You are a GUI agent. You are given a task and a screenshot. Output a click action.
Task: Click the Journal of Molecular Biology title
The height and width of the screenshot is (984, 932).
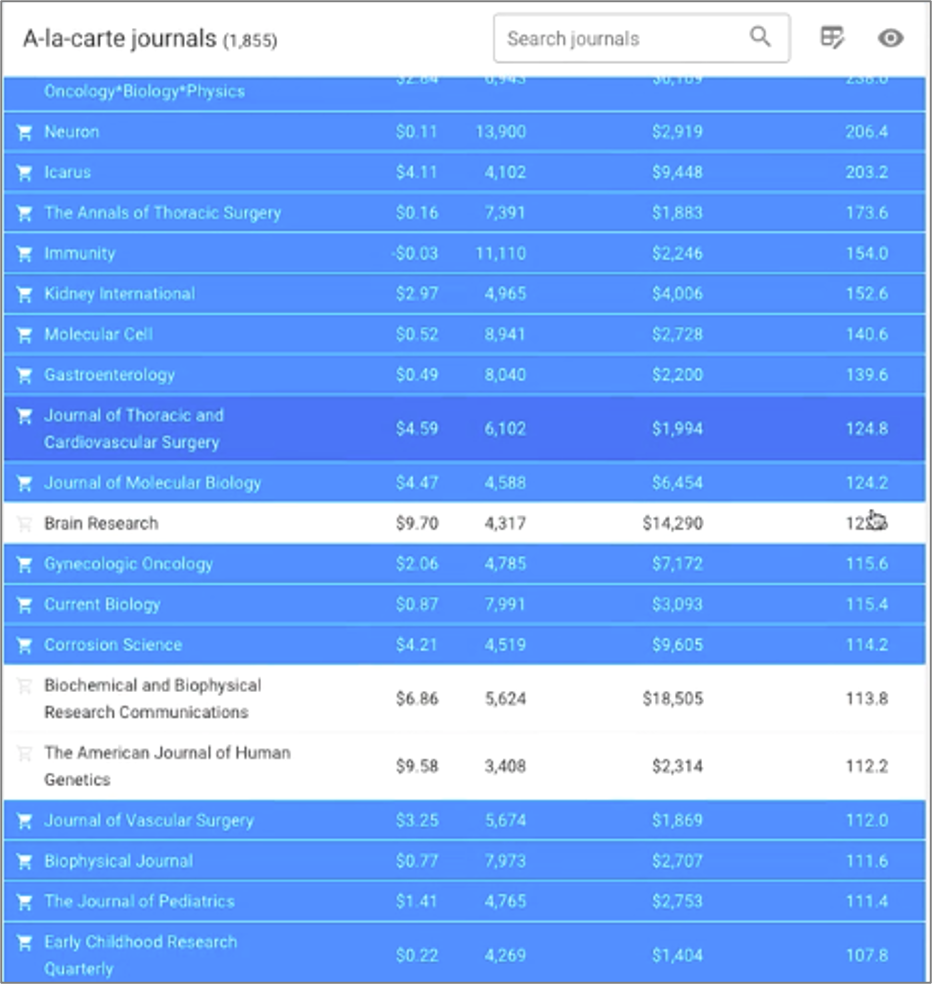pos(153,483)
